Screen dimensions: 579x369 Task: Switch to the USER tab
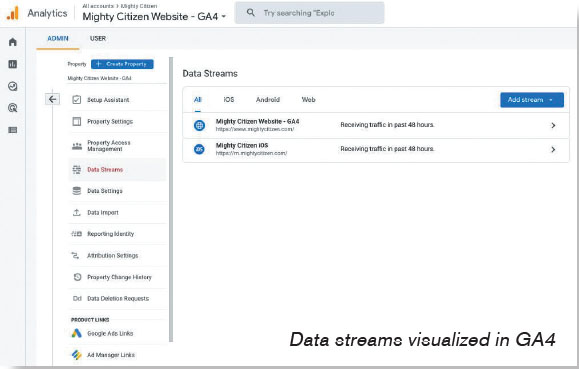(98, 38)
